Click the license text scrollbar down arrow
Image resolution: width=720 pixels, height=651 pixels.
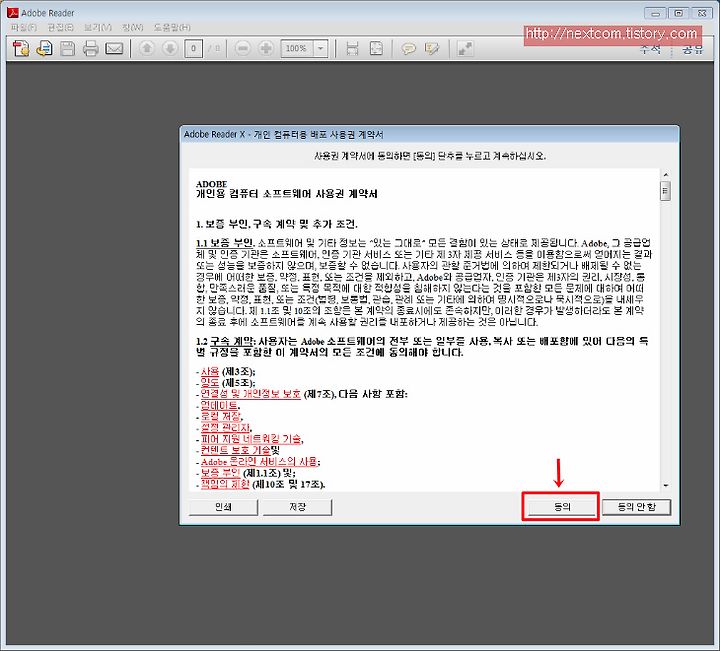[665, 485]
